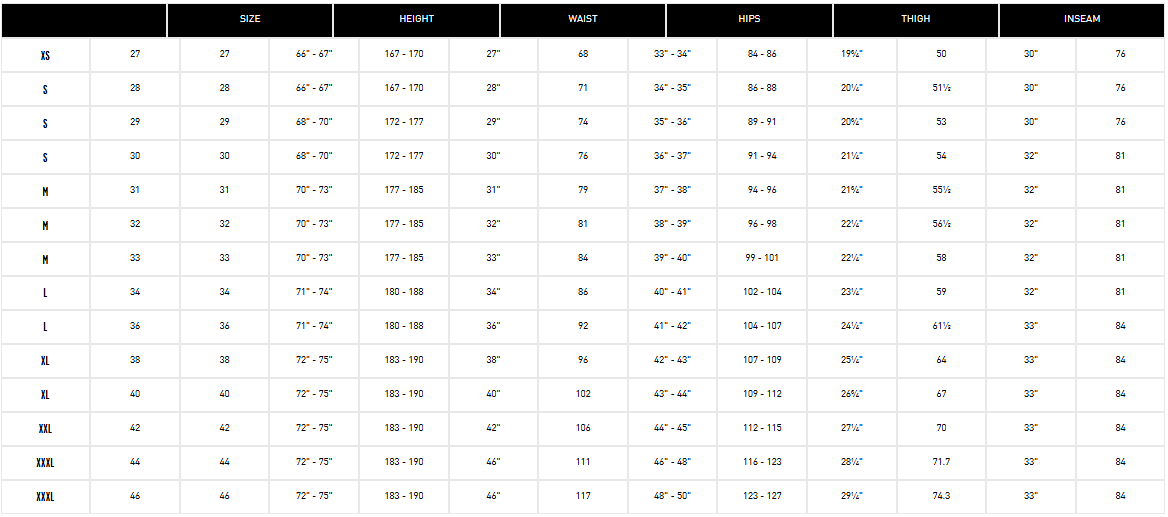Select the 99 - 101 hips cell
1168x517 pixels.
point(762,258)
